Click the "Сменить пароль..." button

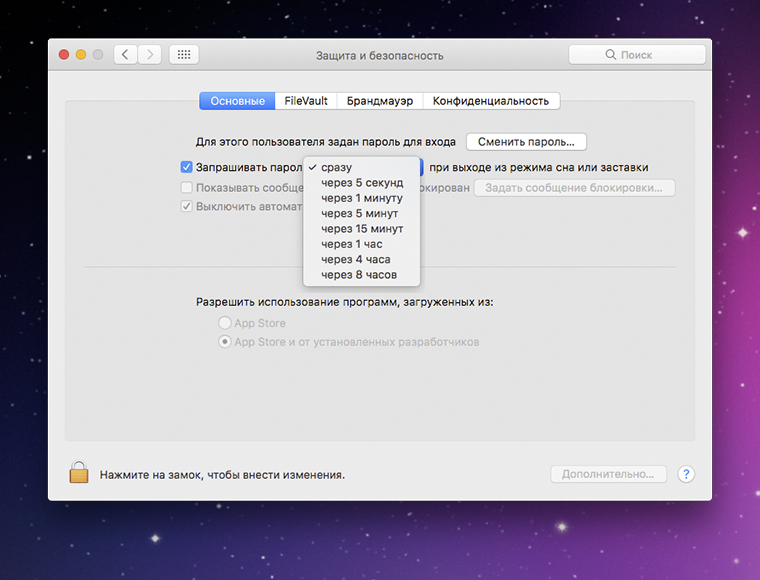(x=526, y=142)
